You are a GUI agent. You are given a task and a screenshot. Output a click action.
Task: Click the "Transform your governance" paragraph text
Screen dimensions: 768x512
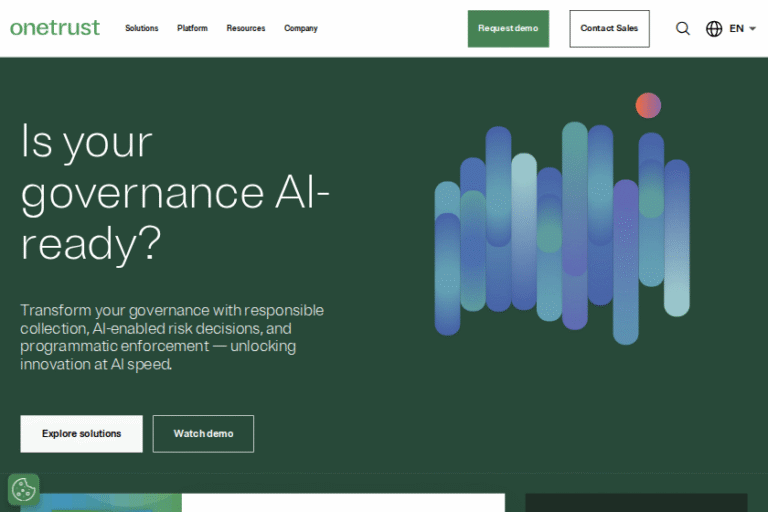tap(172, 337)
